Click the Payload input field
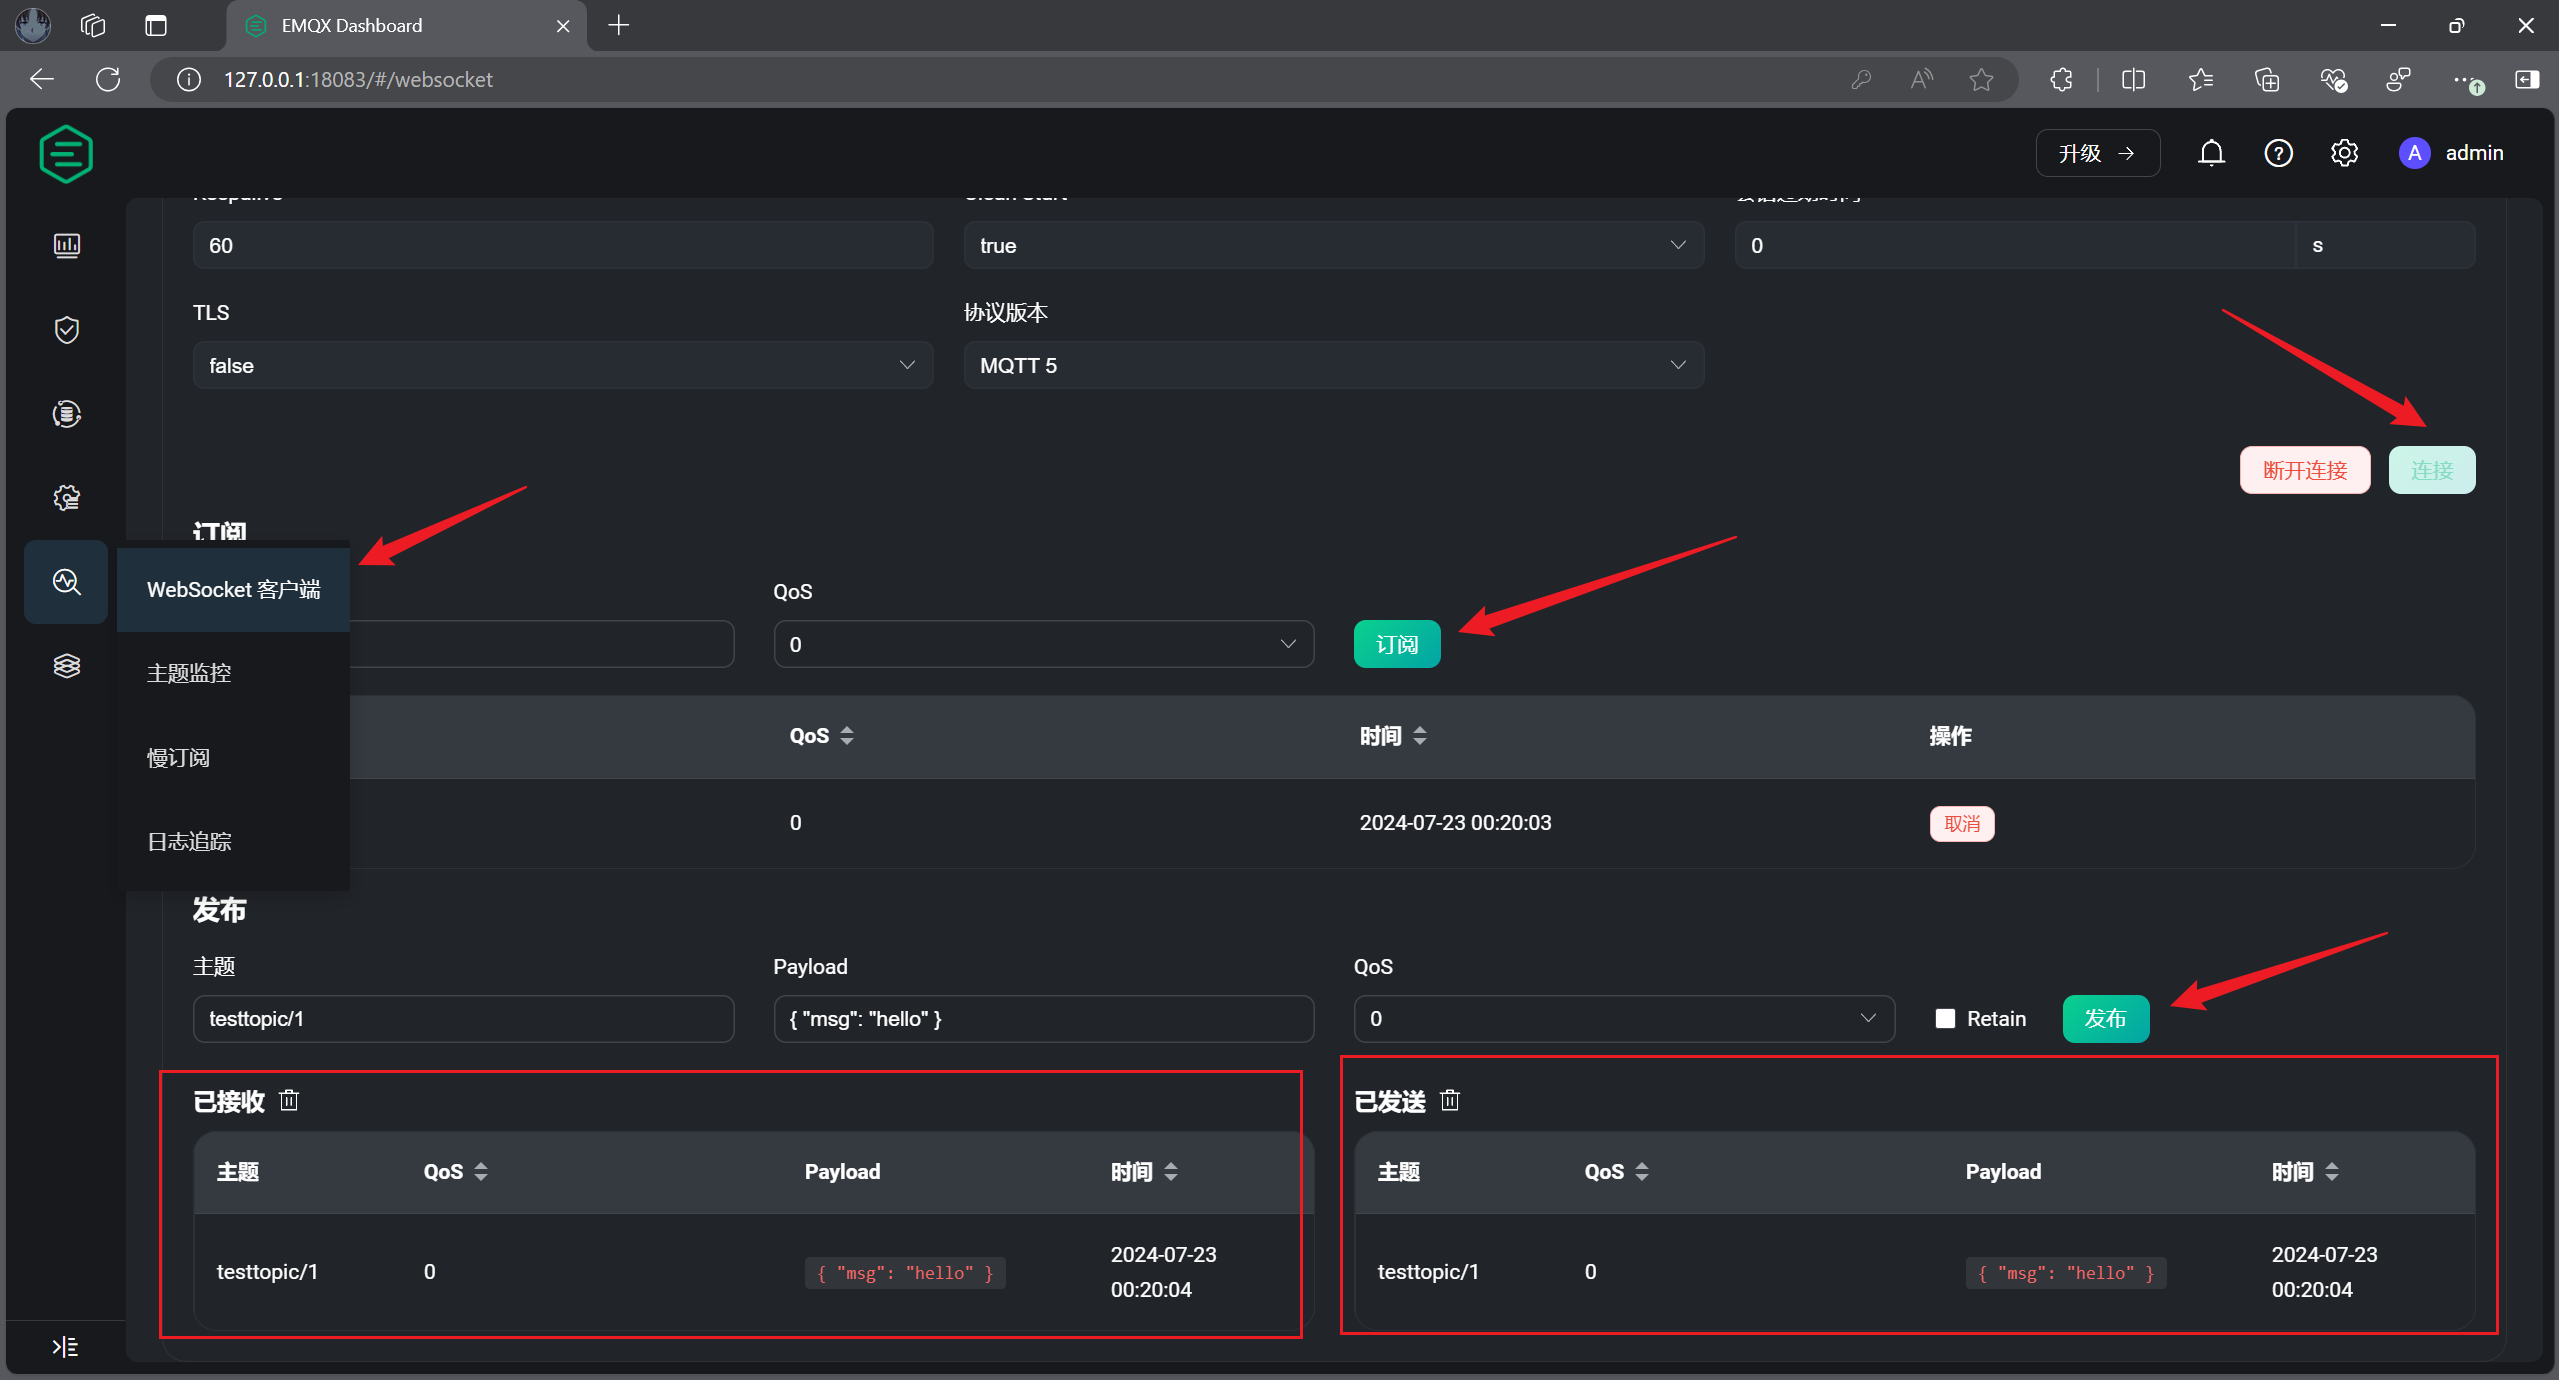The image size is (2559, 1380). click(1043, 1018)
